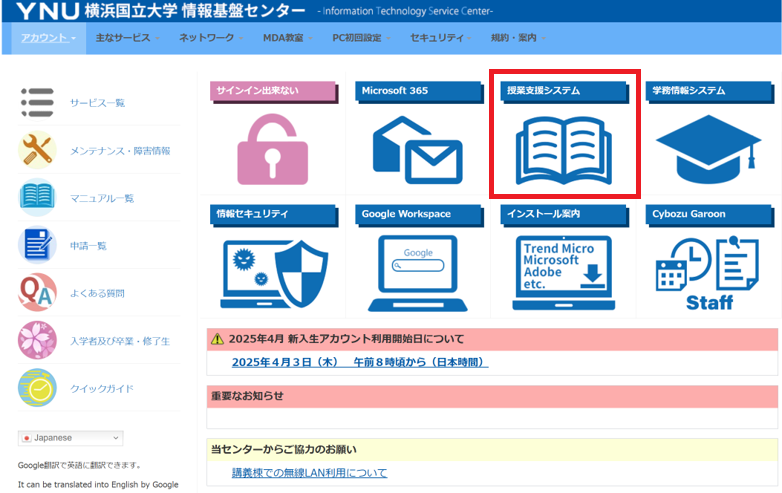Image resolution: width=782 pixels, height=493 pixels.
Task: Click the Microsoft 365 label button
Action: tap(418, 91)
